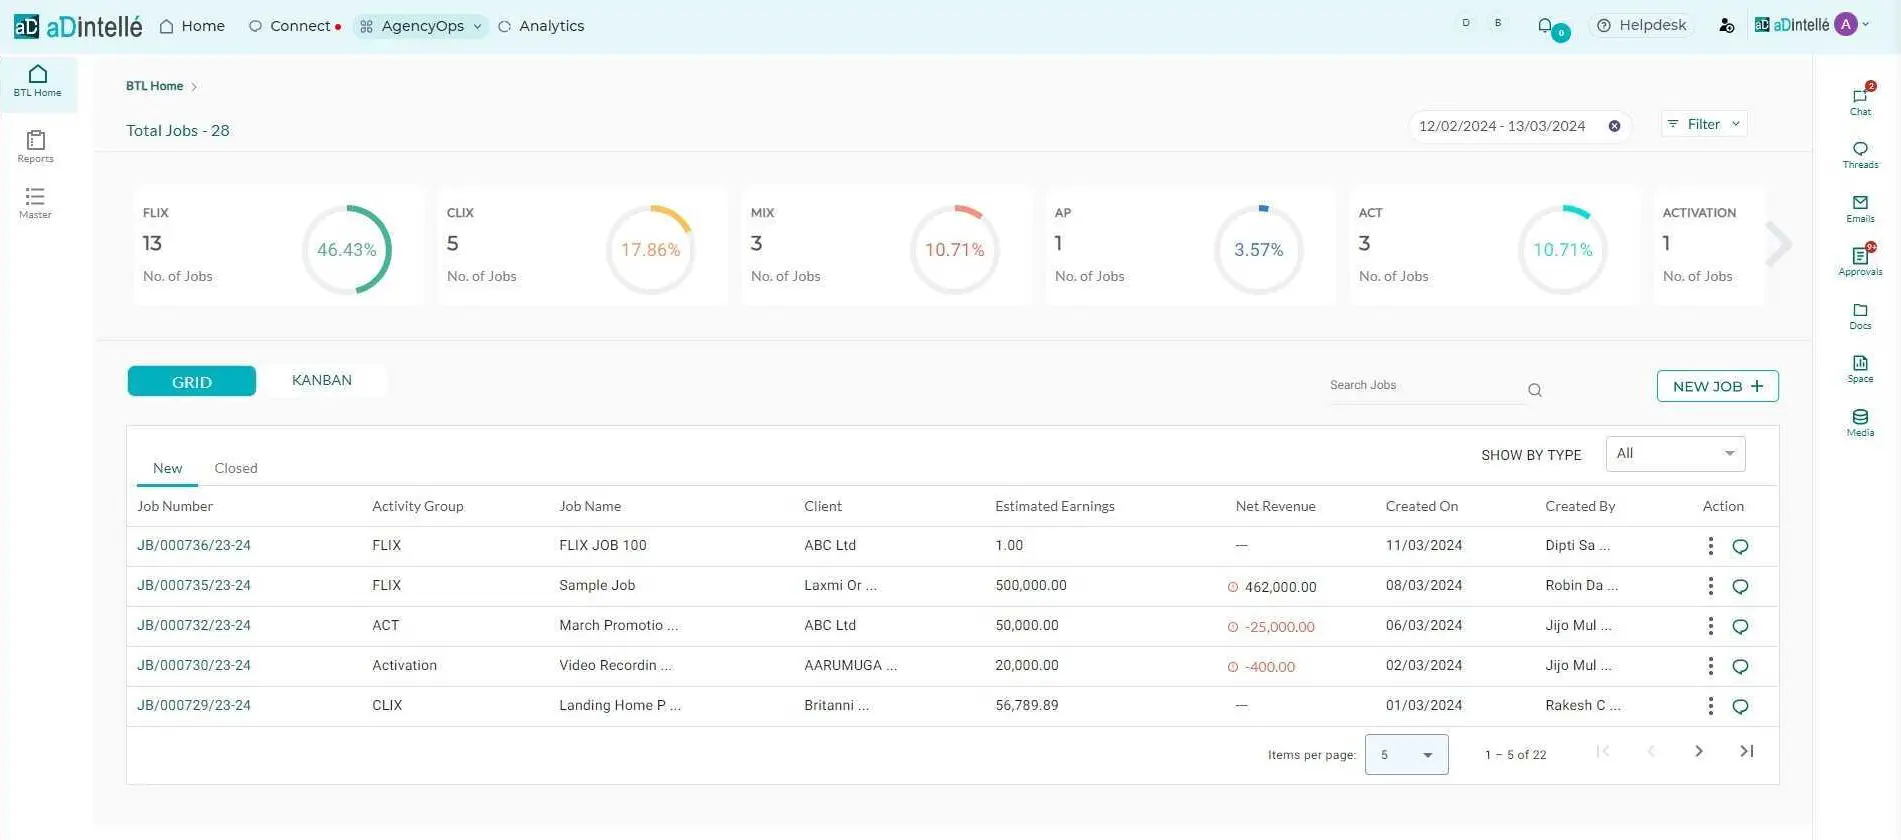The height and width of the screenshot is (840, 1901).
Task: Open Show By Type dropdown
Action: pyautogui.click(x=1675, y=454)
